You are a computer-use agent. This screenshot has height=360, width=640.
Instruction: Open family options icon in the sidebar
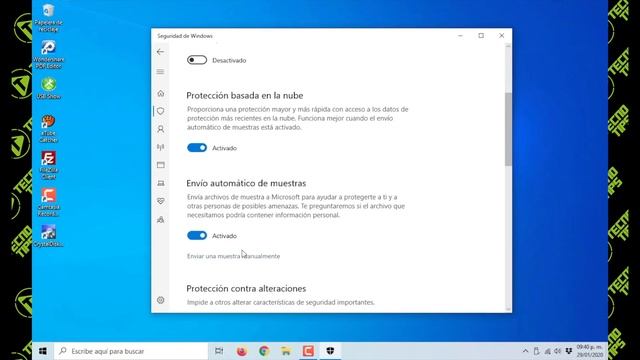161,220
